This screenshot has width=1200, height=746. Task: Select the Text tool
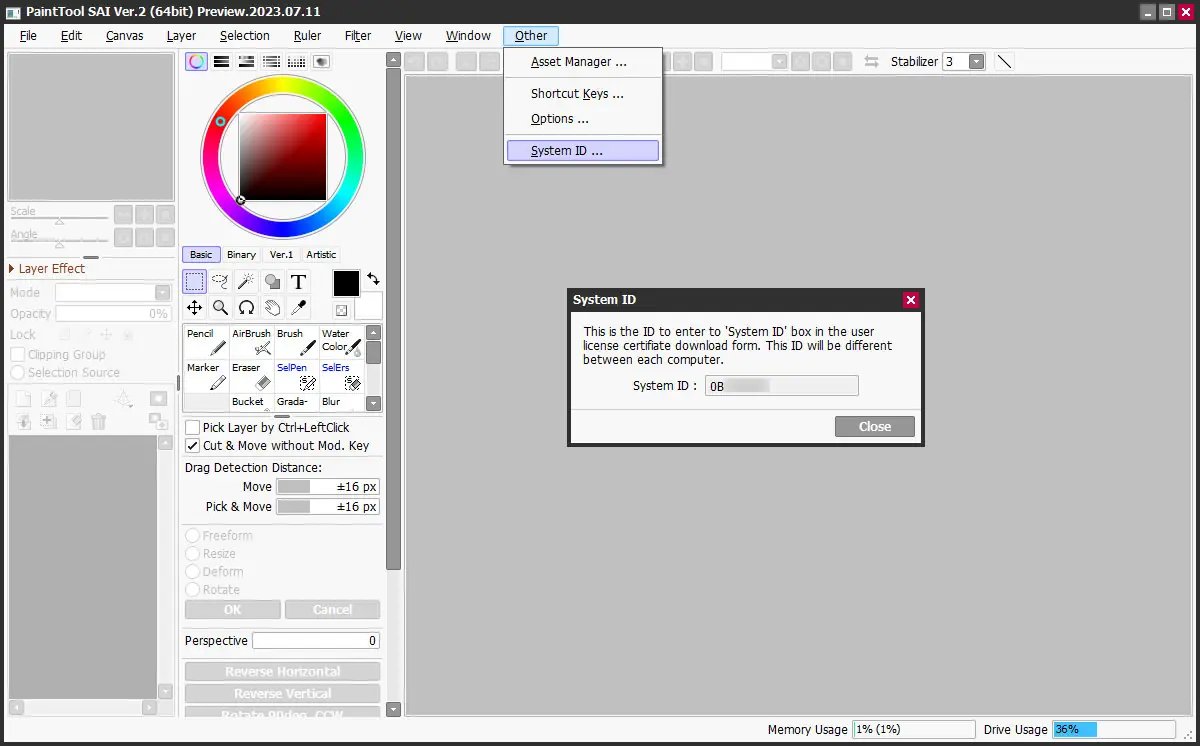297,282
